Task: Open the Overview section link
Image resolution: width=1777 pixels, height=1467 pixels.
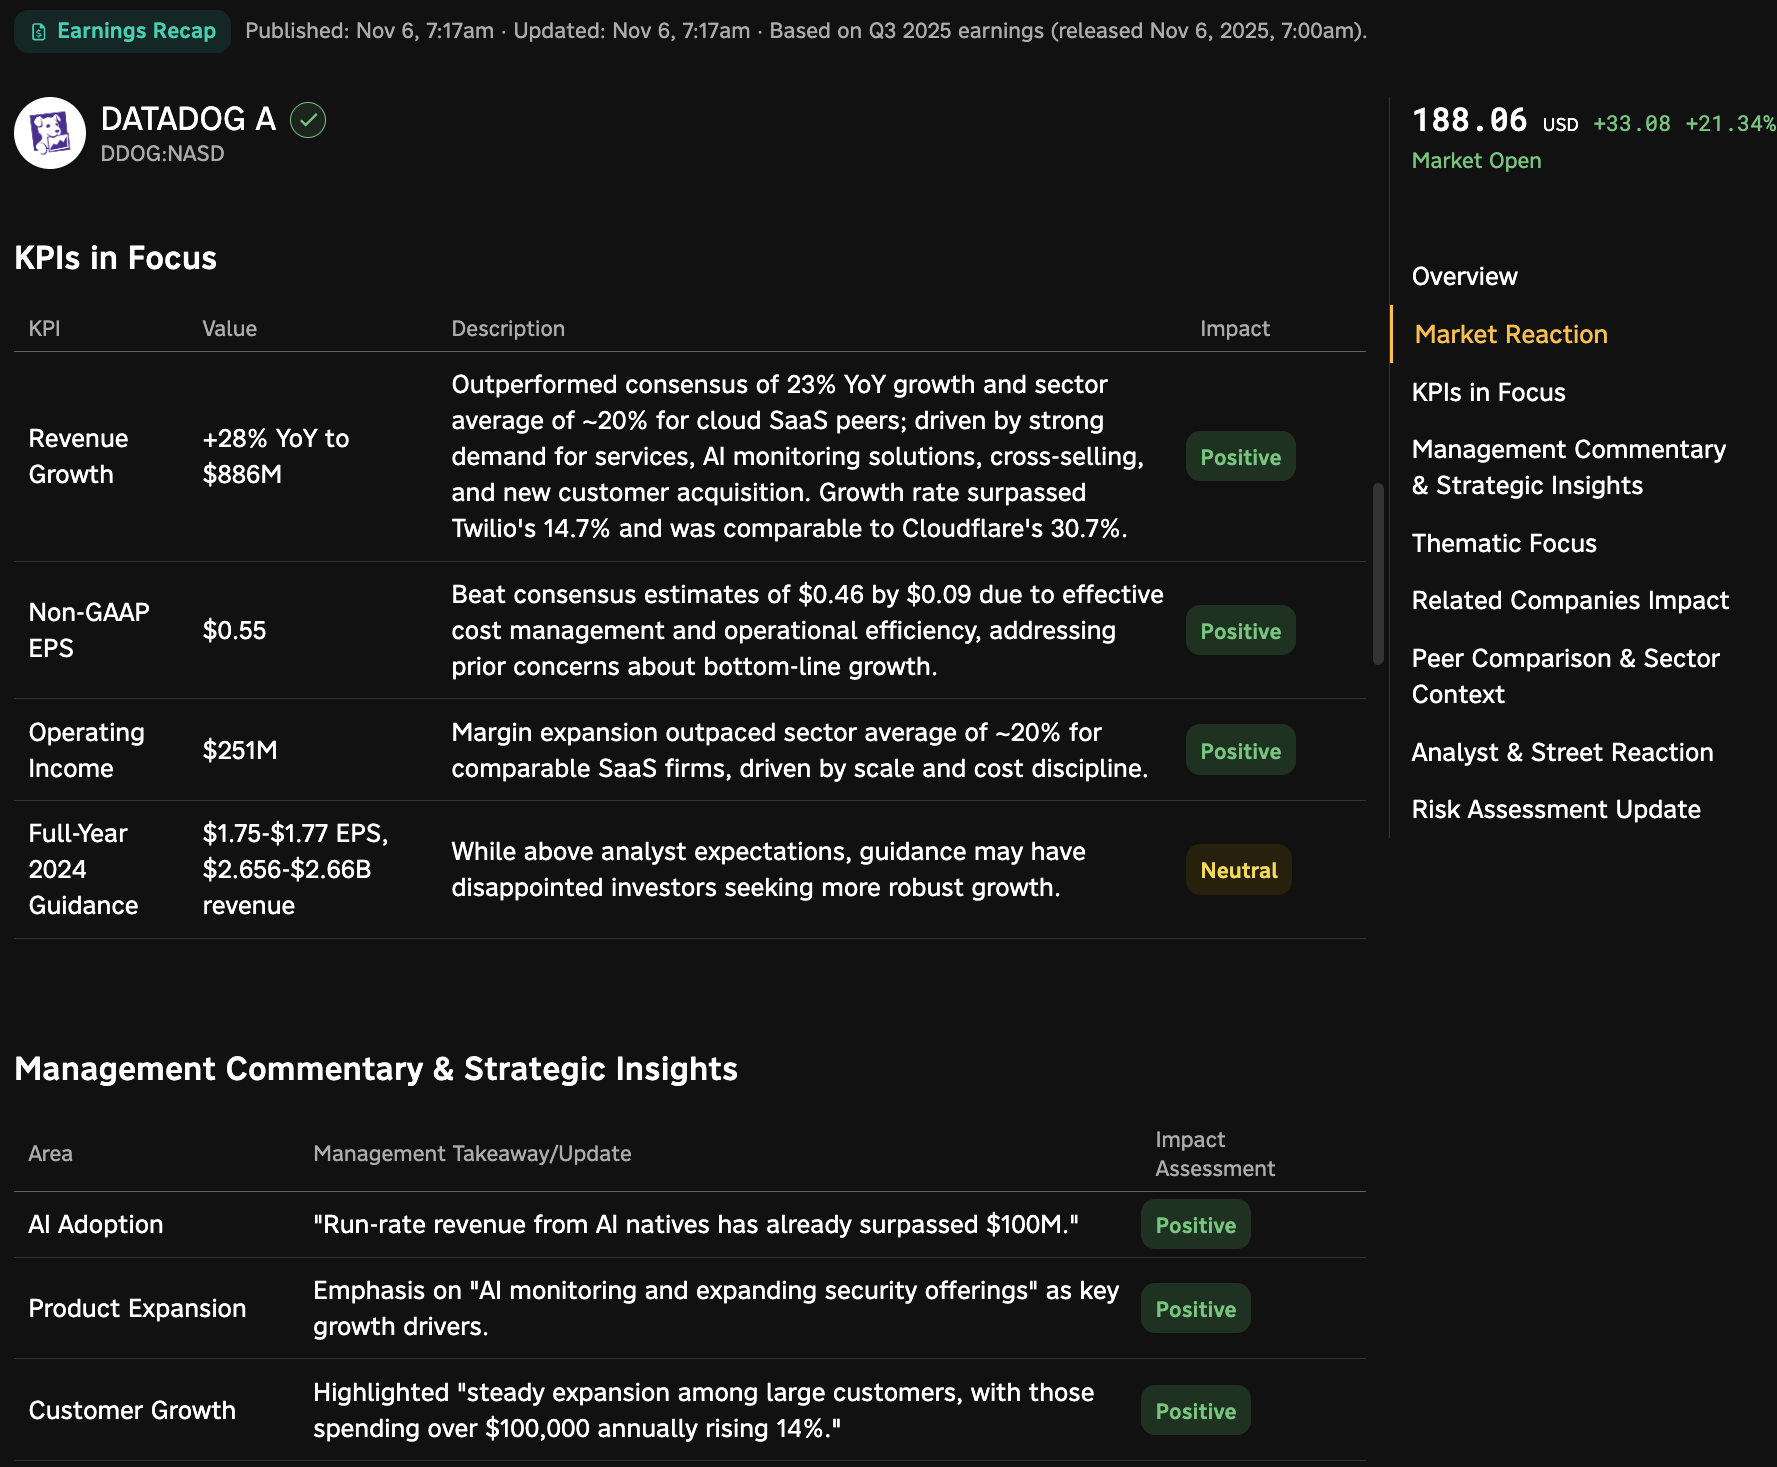Action: click(x=1464, y=277)
